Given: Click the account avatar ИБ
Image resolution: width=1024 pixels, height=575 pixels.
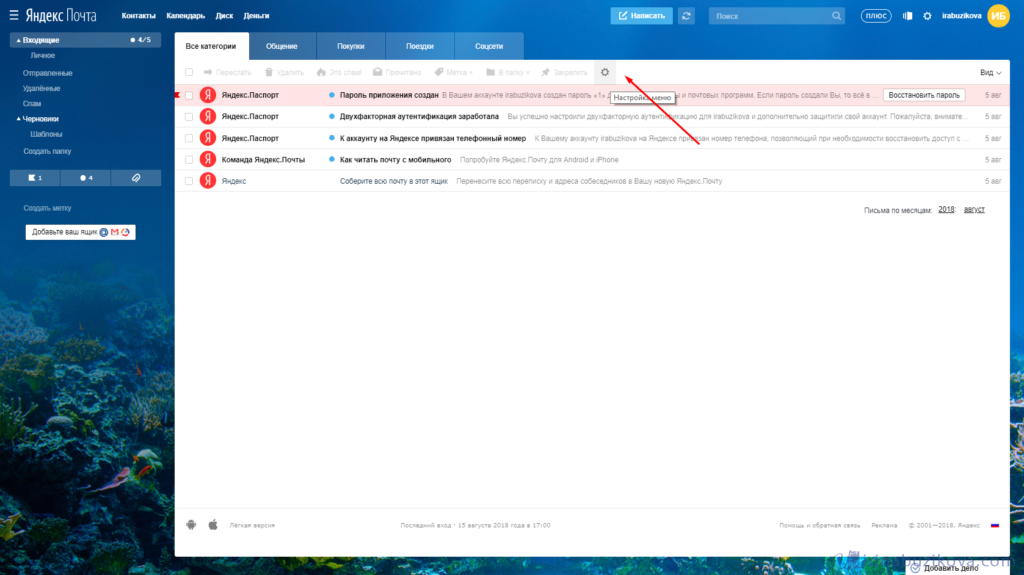Looking at the screenshot, I should coord(998,16).
